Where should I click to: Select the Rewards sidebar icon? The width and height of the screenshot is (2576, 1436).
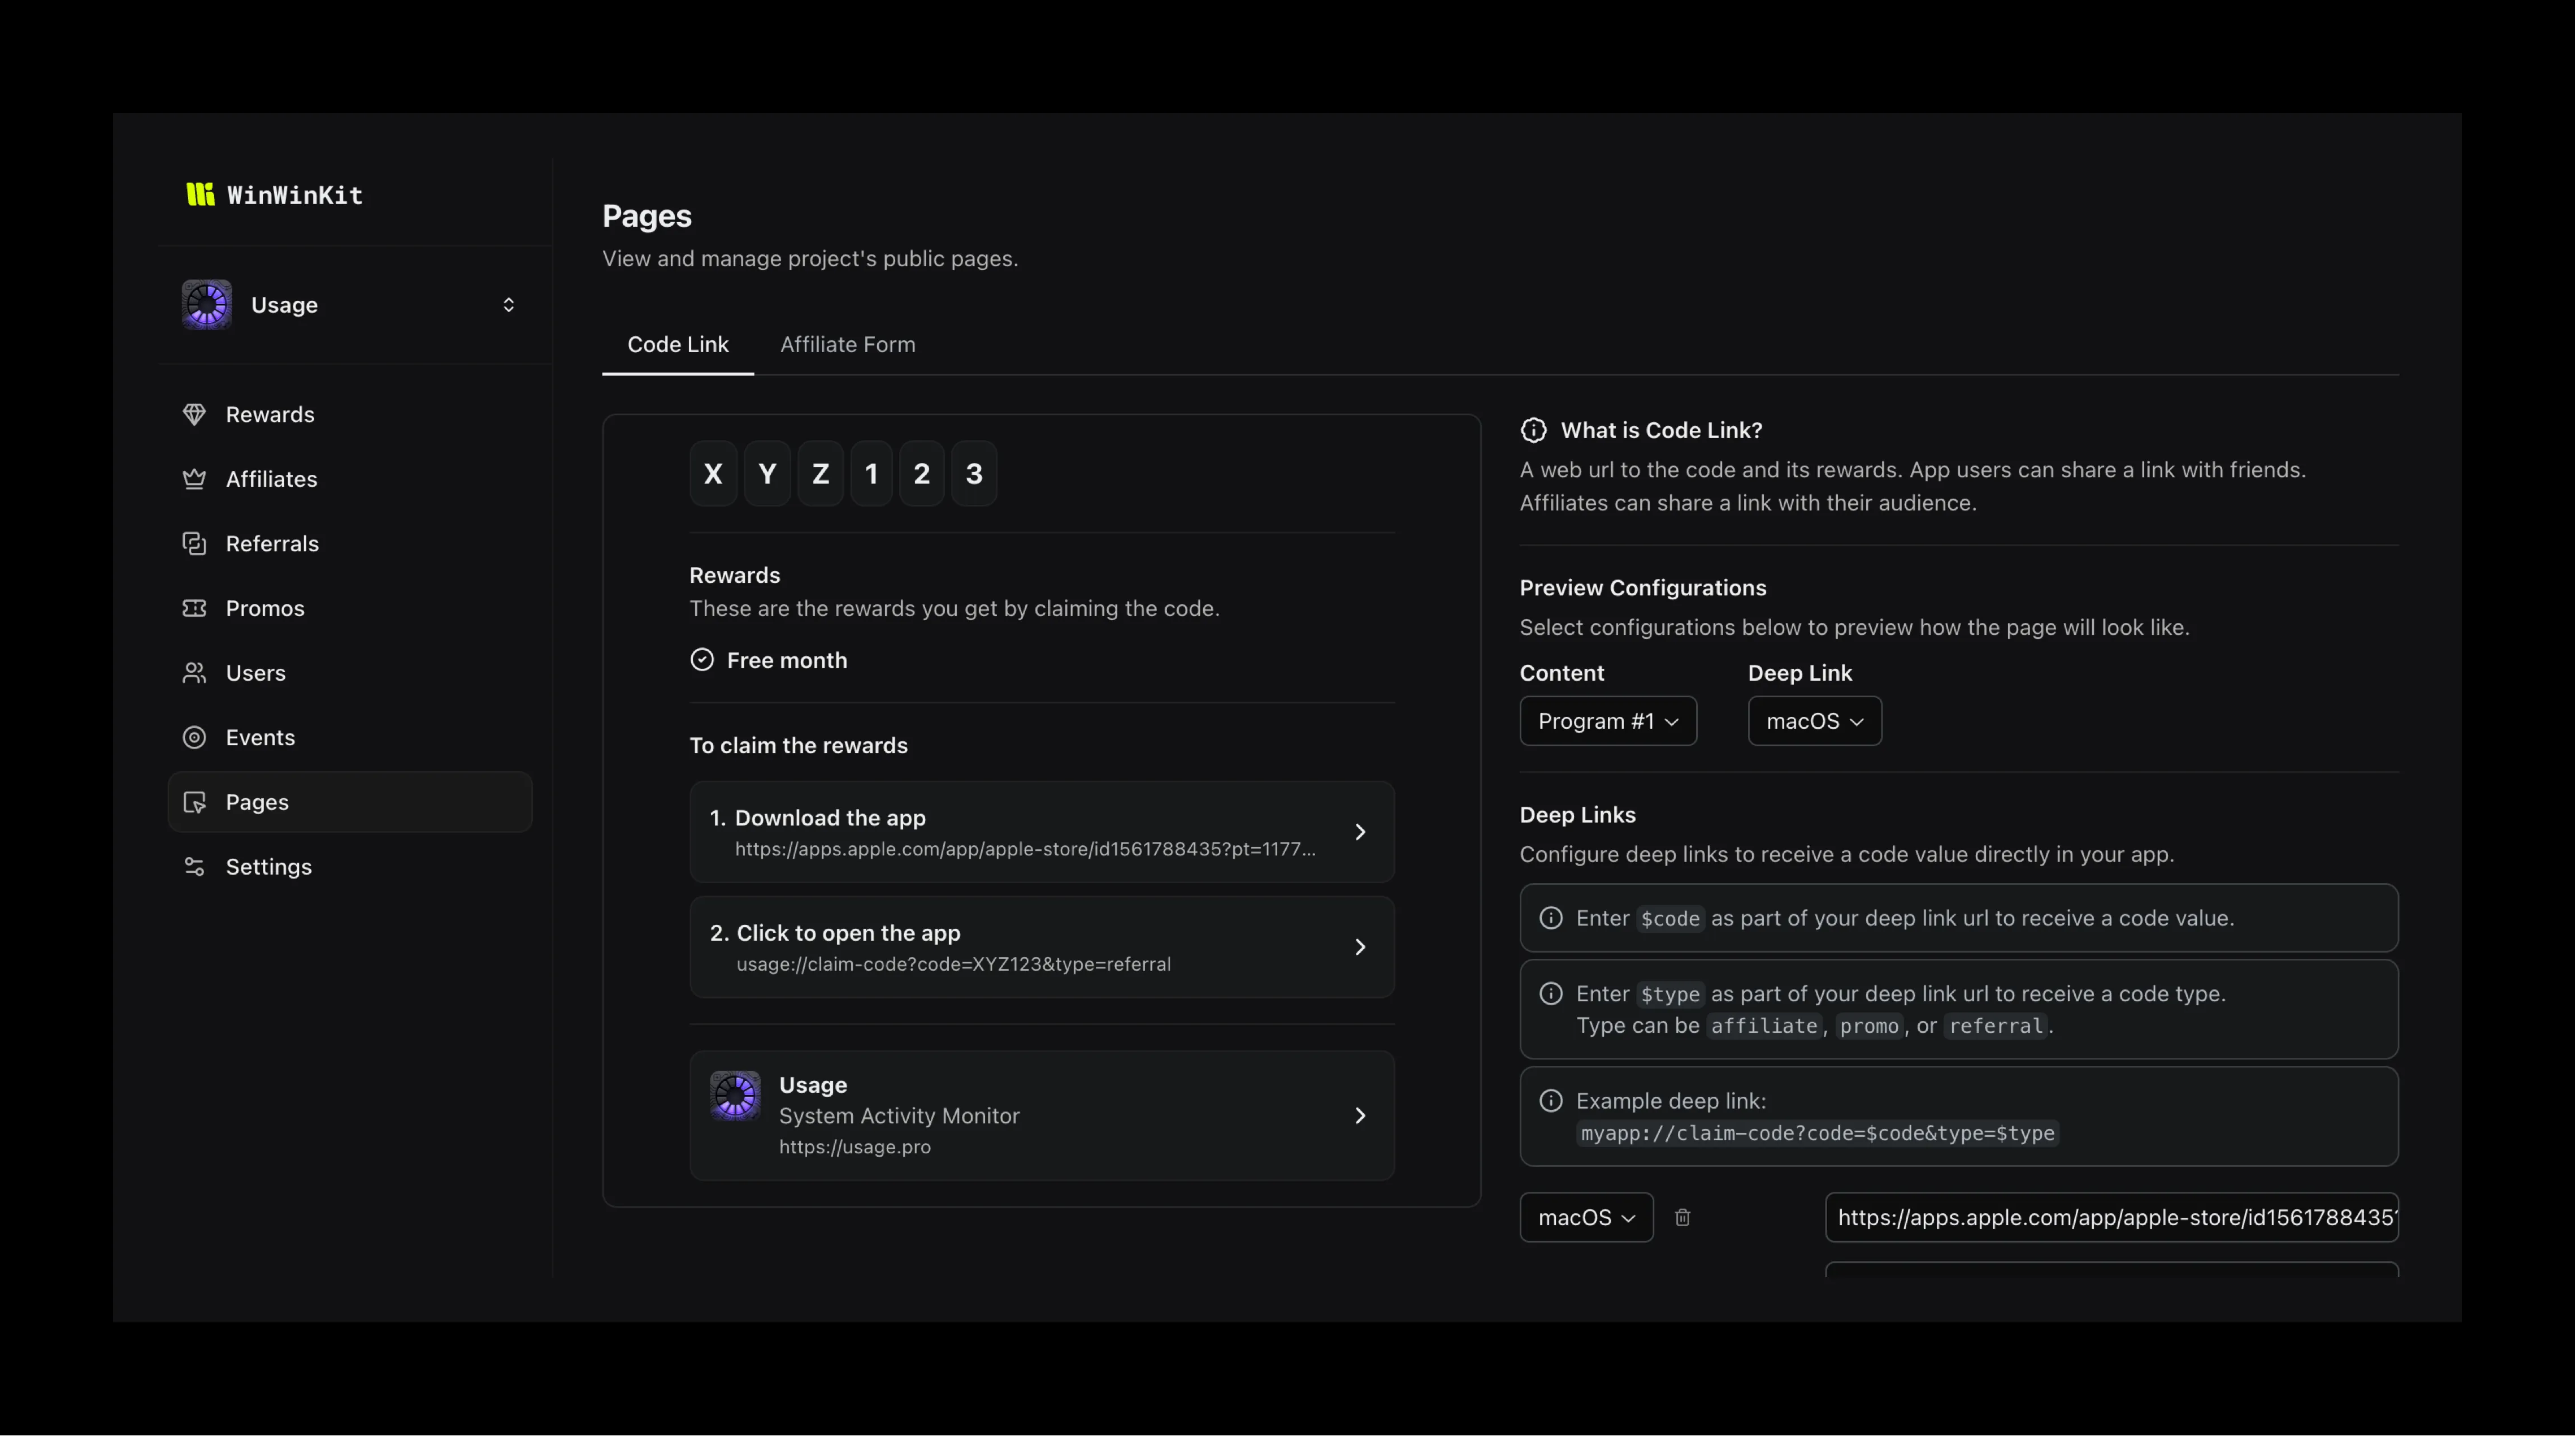coord(194,414)
